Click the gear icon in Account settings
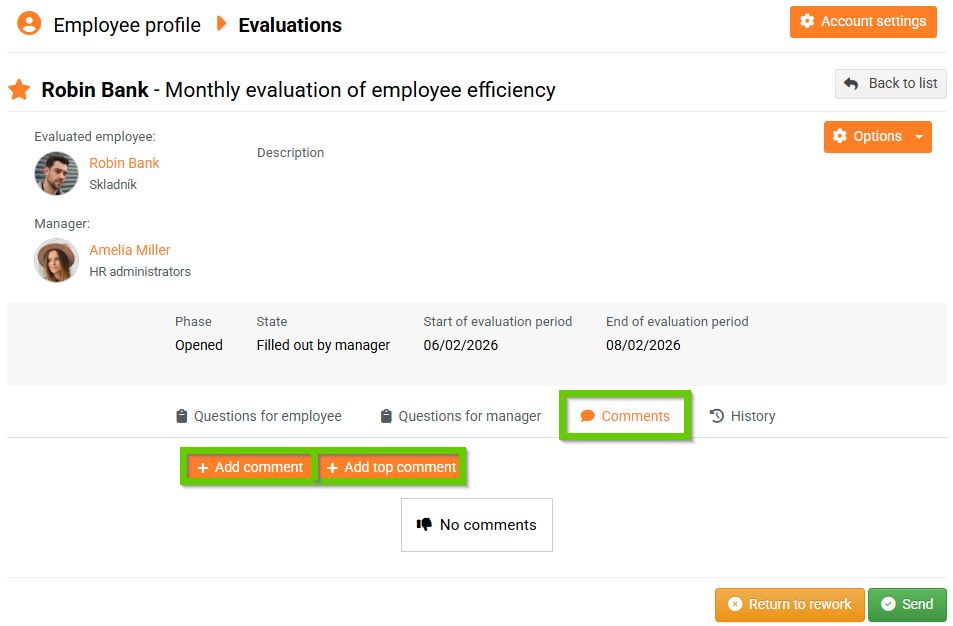The width and height of the screenshot is (953, 626). (808, 22)
